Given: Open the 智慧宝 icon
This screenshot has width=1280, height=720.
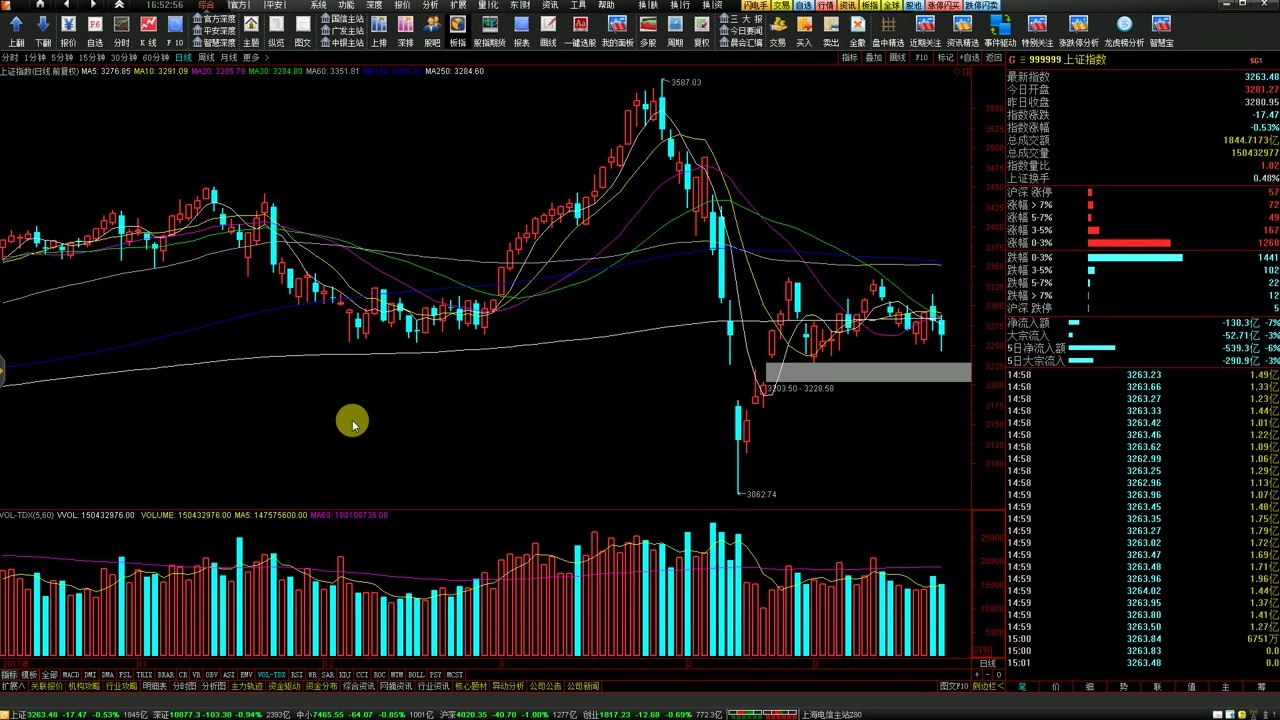Looking at the screenshot, I should pos(1161,24).
